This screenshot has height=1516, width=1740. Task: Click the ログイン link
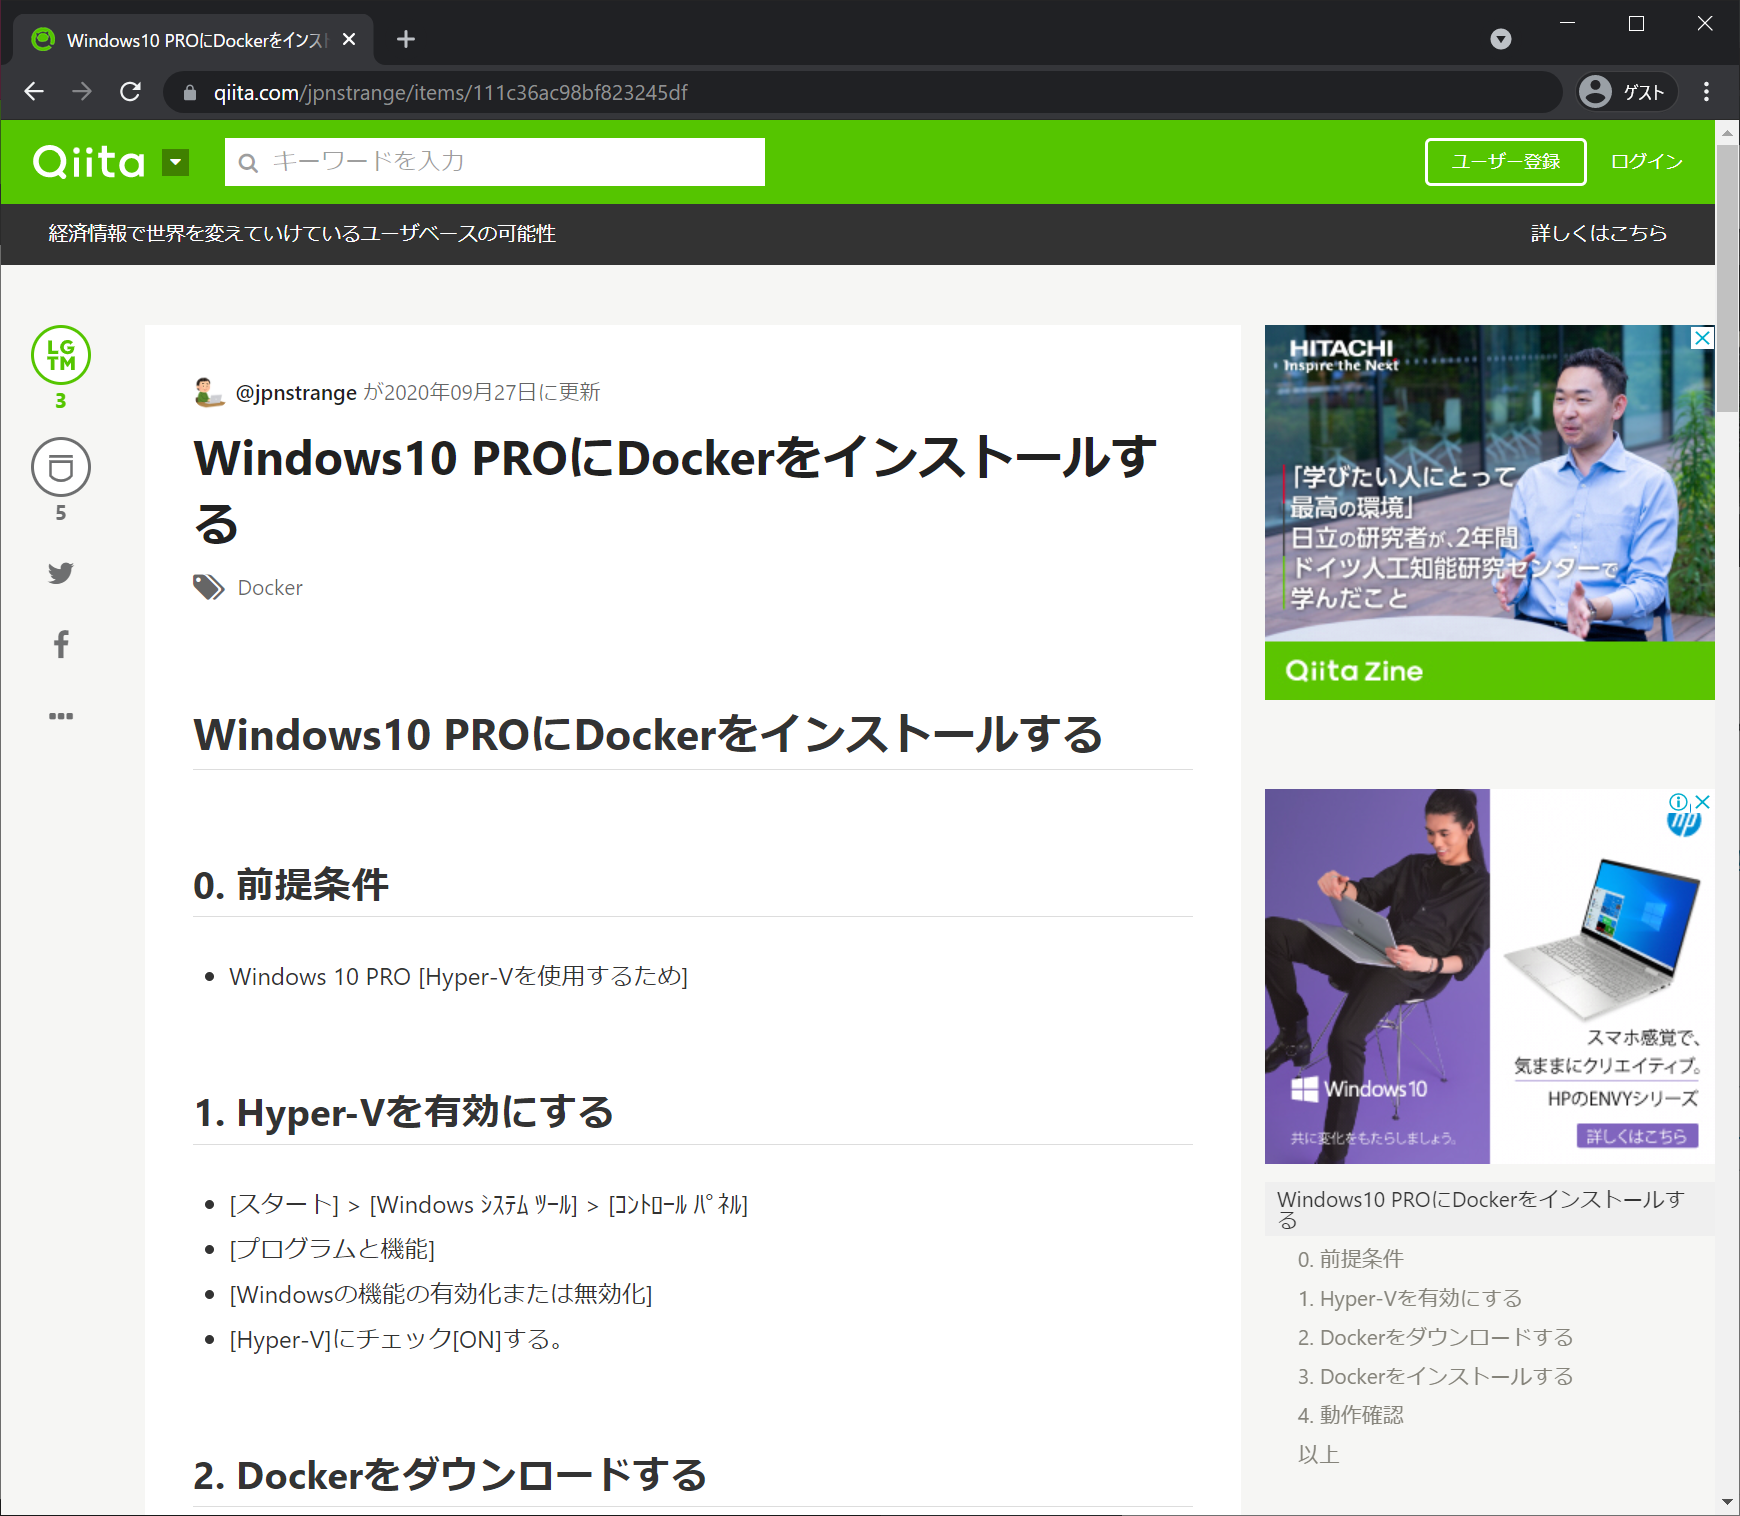(1646, 162)
